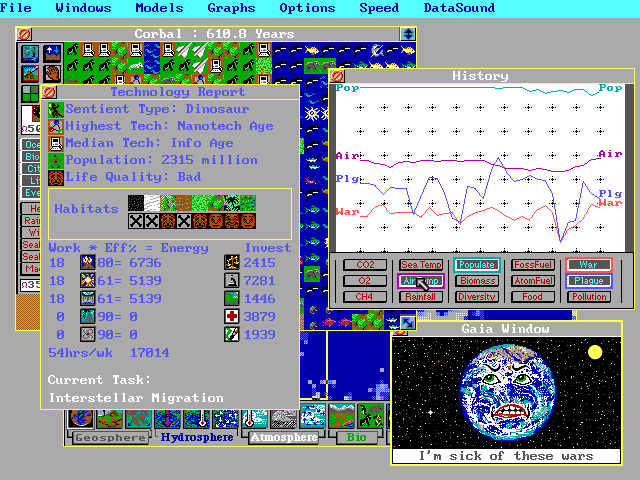Click the paintbrush art investment icon
This screenshot has height=480, width=640.
coord(232,334)
